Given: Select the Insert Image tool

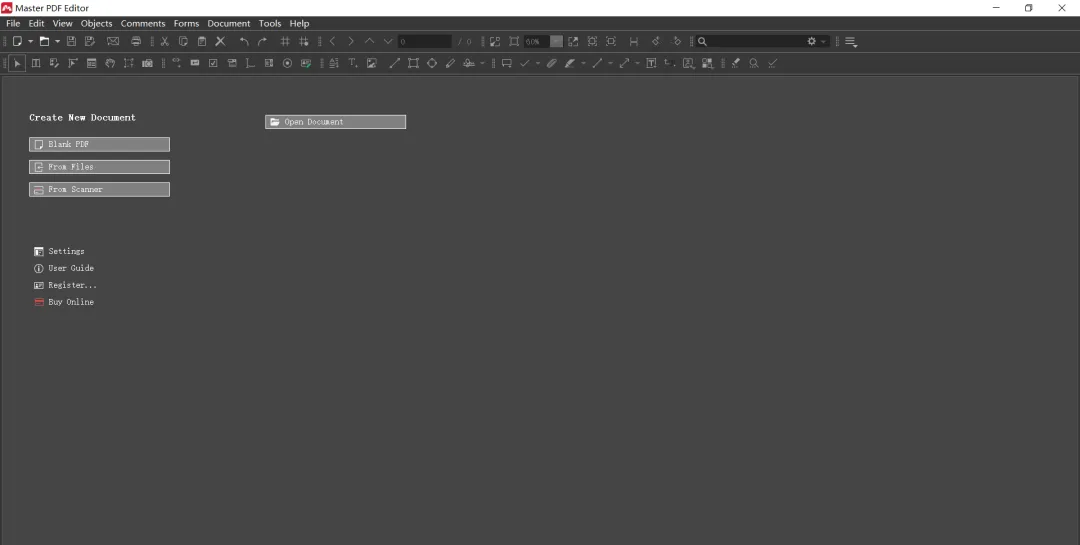Looking at the screenshot, I should (372, 63).
